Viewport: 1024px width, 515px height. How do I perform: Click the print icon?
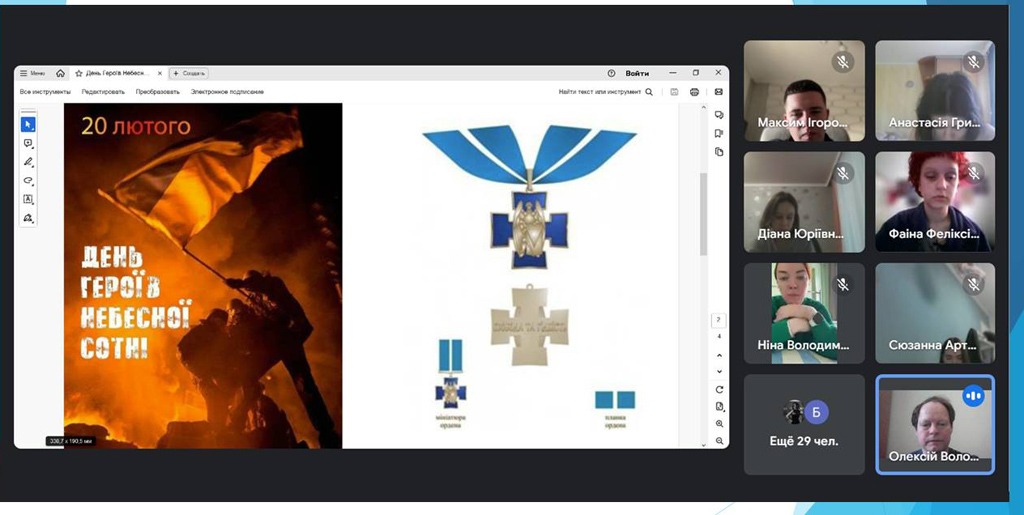coord(694,92)
